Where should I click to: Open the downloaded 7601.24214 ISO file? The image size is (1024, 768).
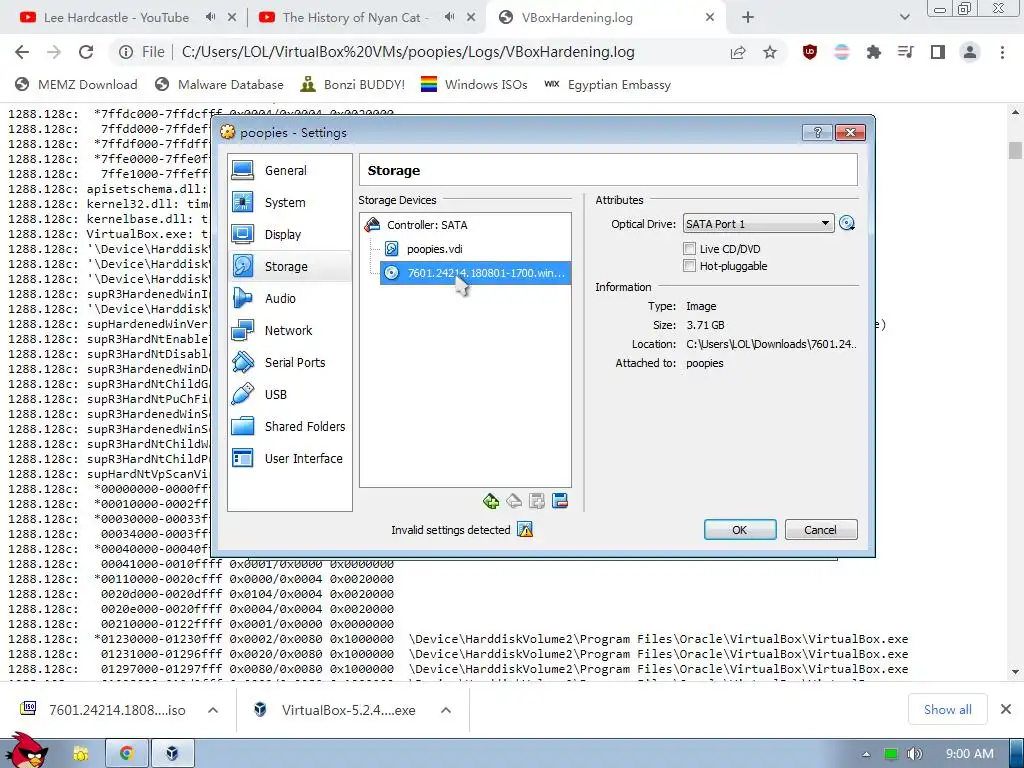104,710
